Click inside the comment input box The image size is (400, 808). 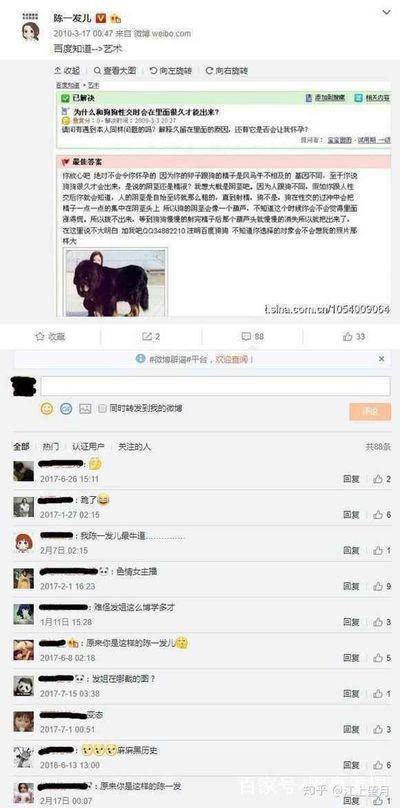[x=215, y=386]
